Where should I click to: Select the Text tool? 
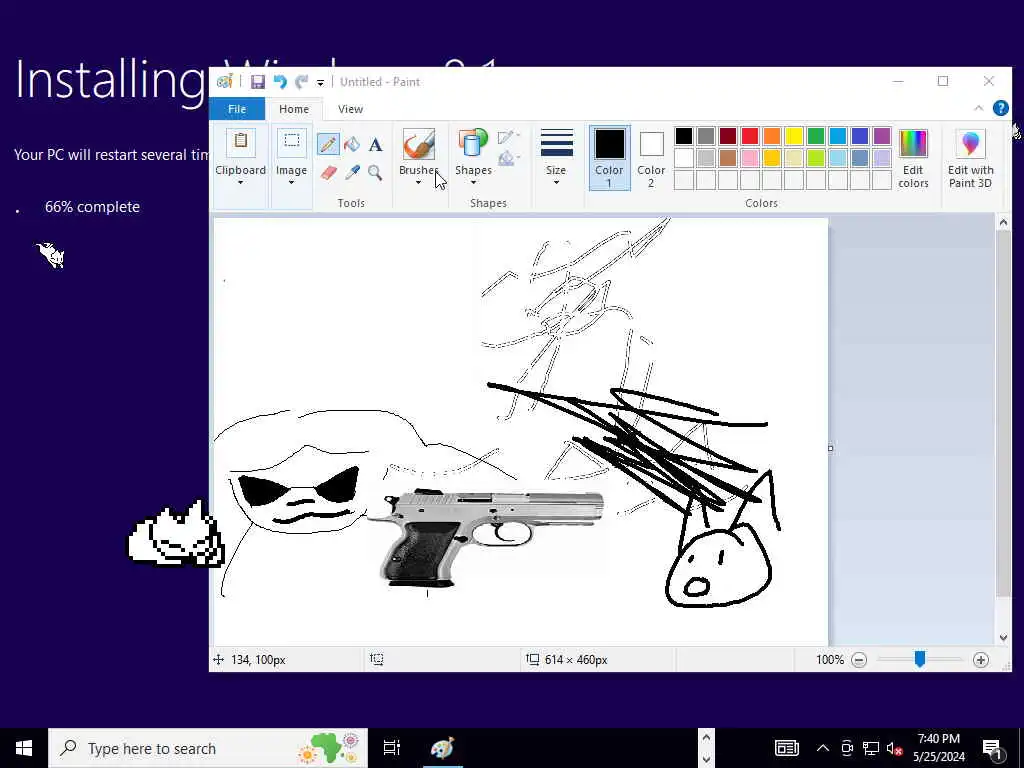(x=376, y=144)
